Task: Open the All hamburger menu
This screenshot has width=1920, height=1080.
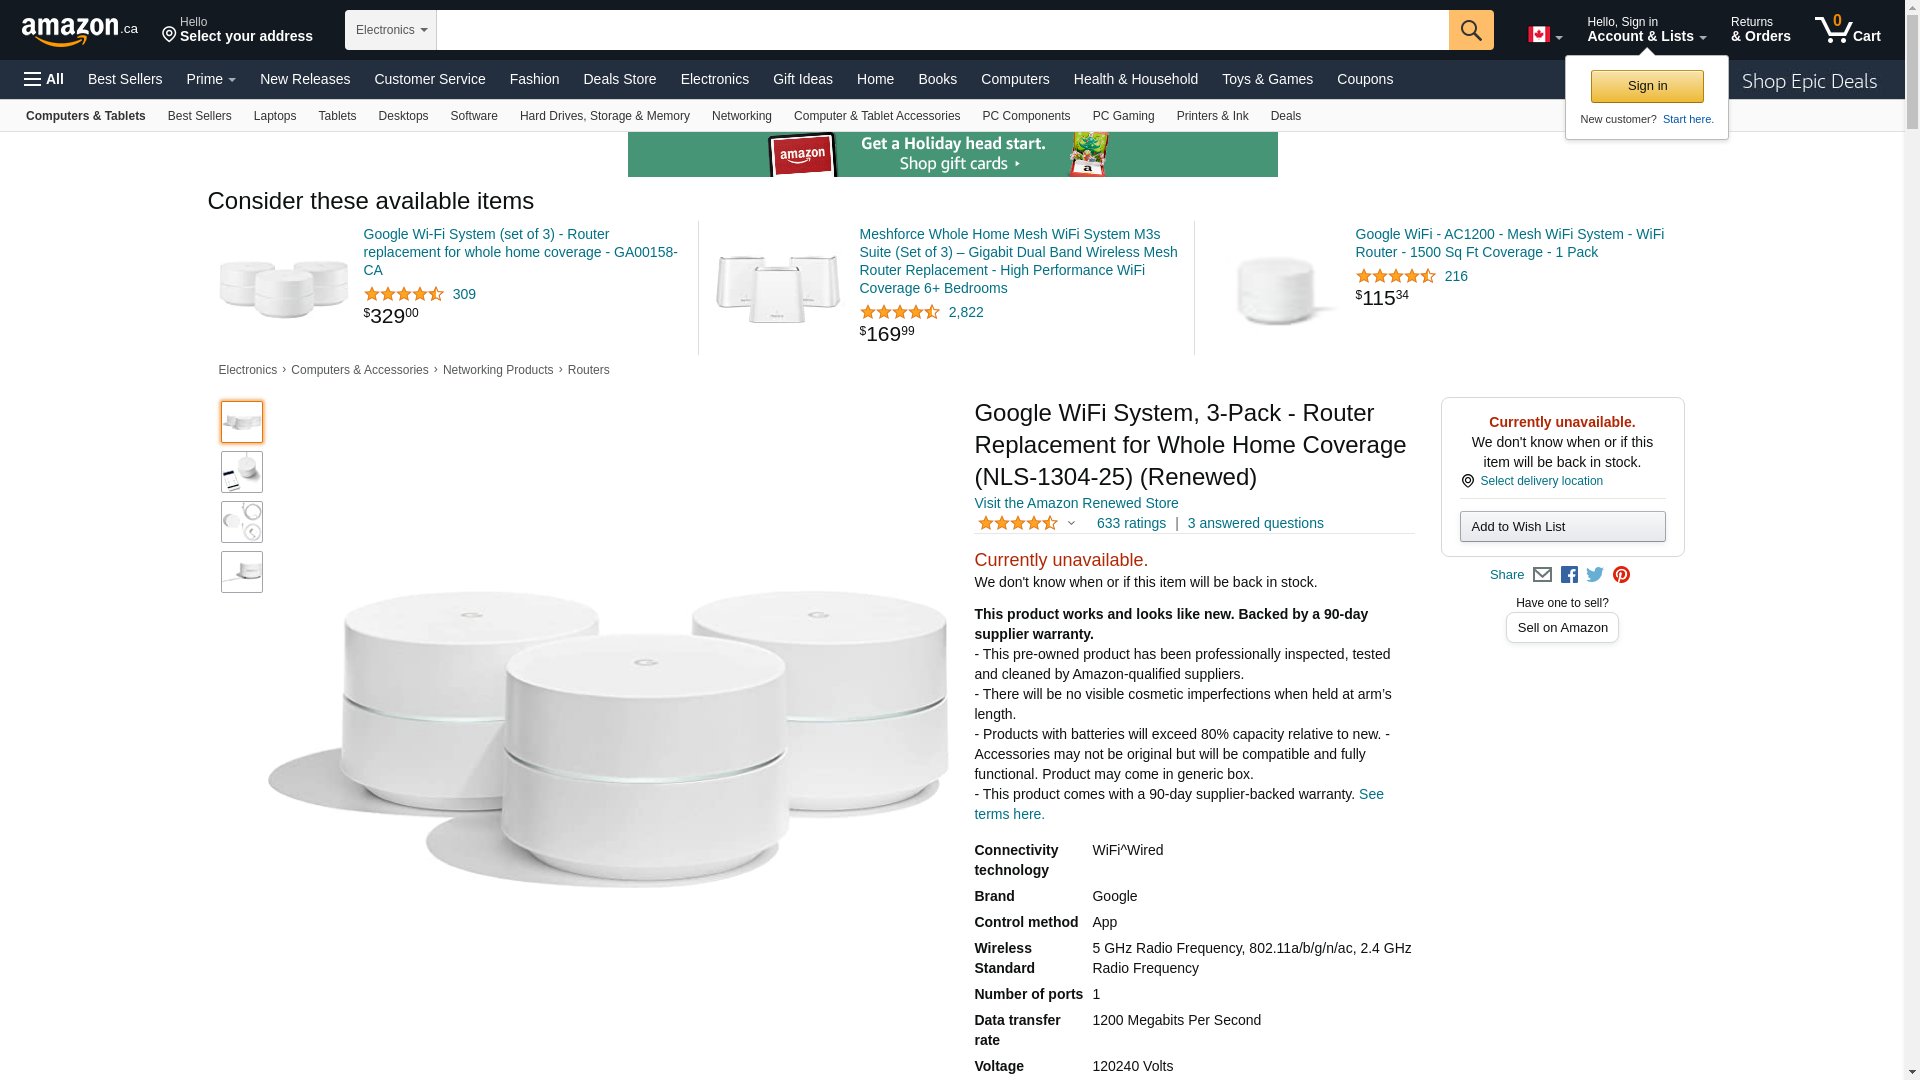Action: pos(44,79)
